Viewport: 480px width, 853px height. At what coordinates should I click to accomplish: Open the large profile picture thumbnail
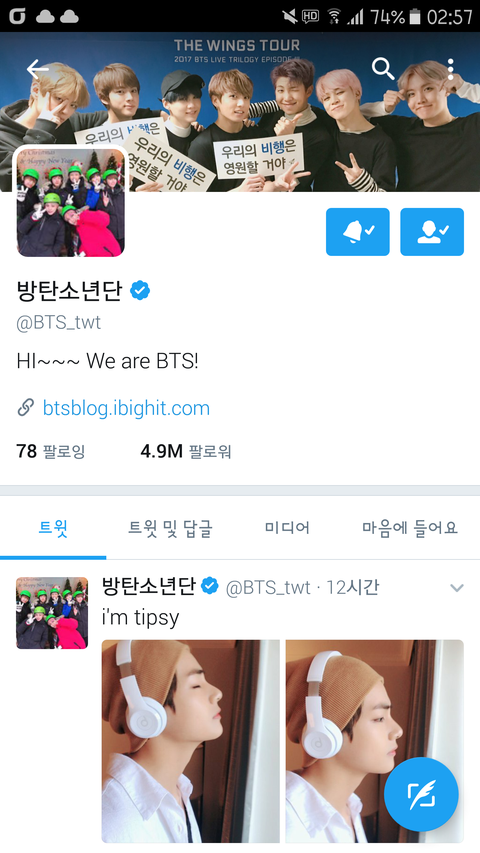point(71,201)
